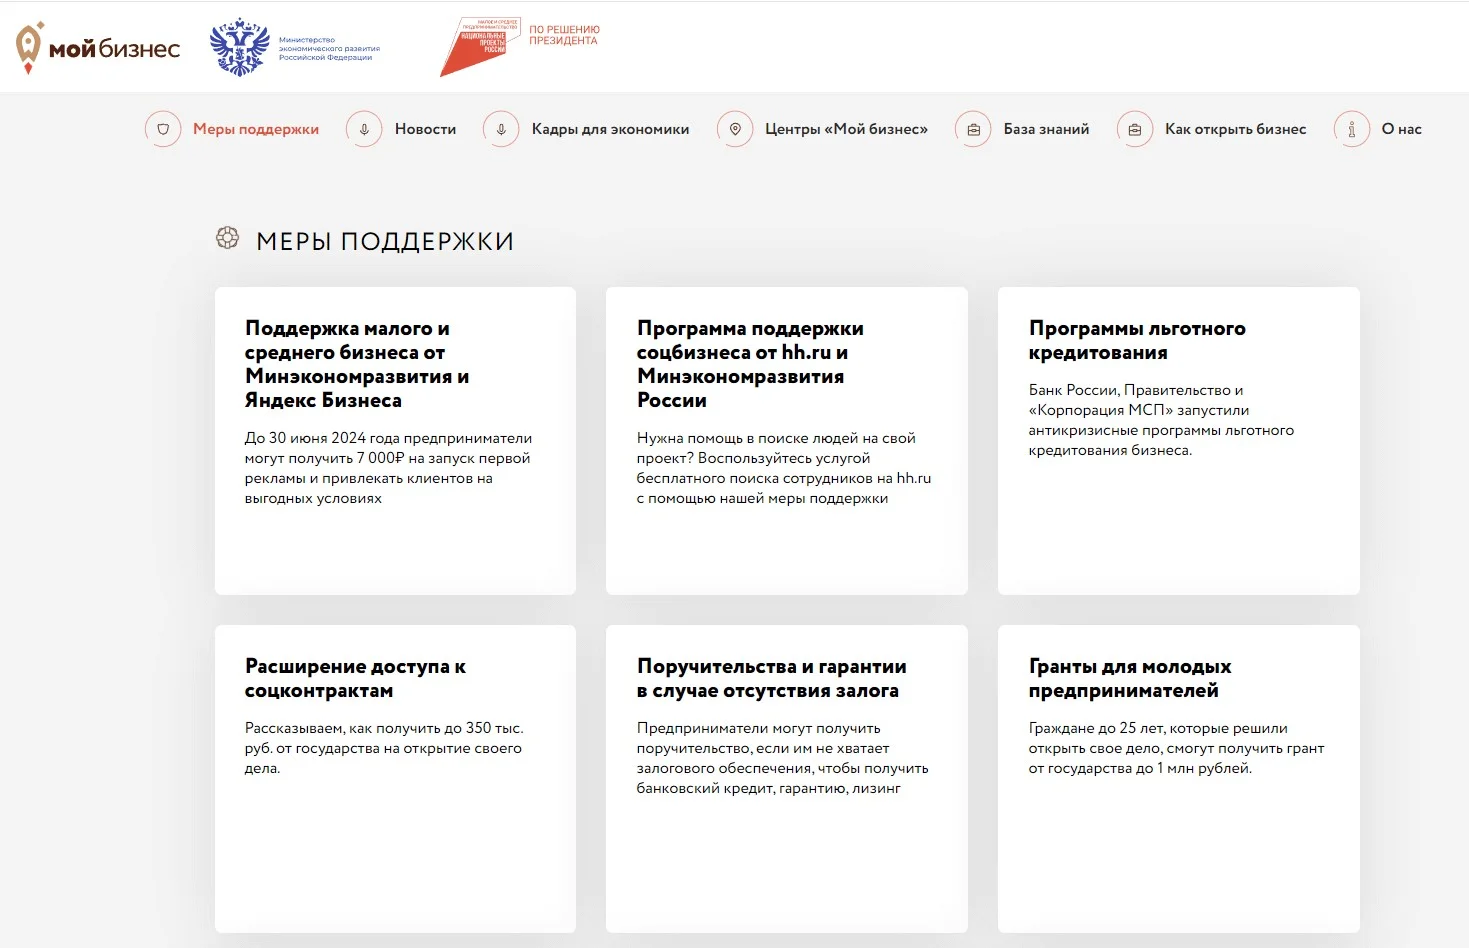Click the Мой бизнес logo

tap(97, 47)
